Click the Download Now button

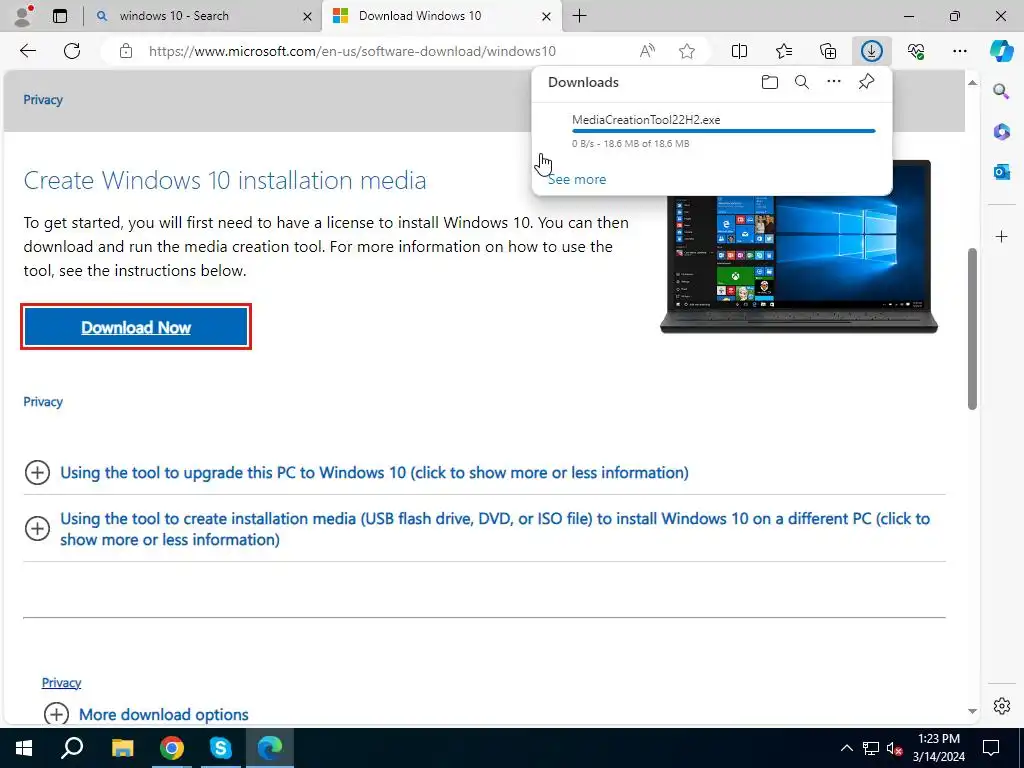click(136, 327)
